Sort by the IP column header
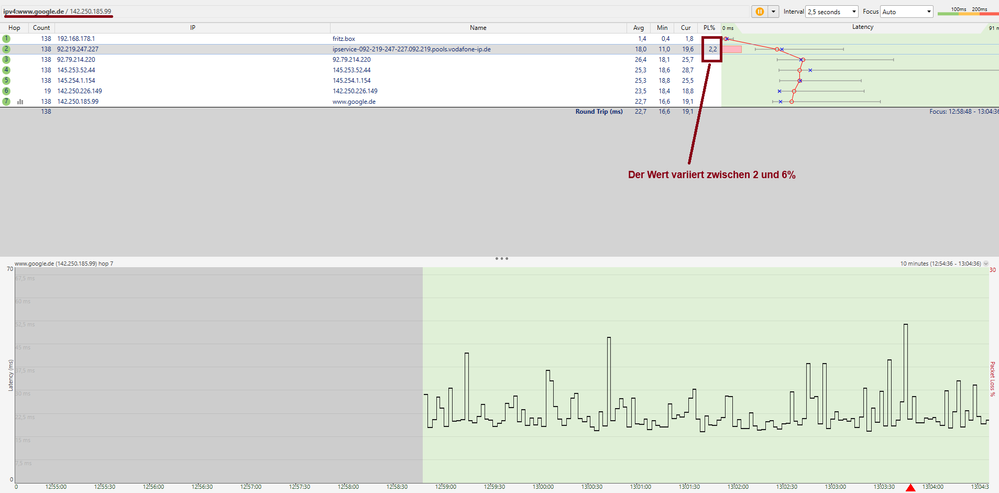This screenshot has width=999, height=493. (192, 28)
